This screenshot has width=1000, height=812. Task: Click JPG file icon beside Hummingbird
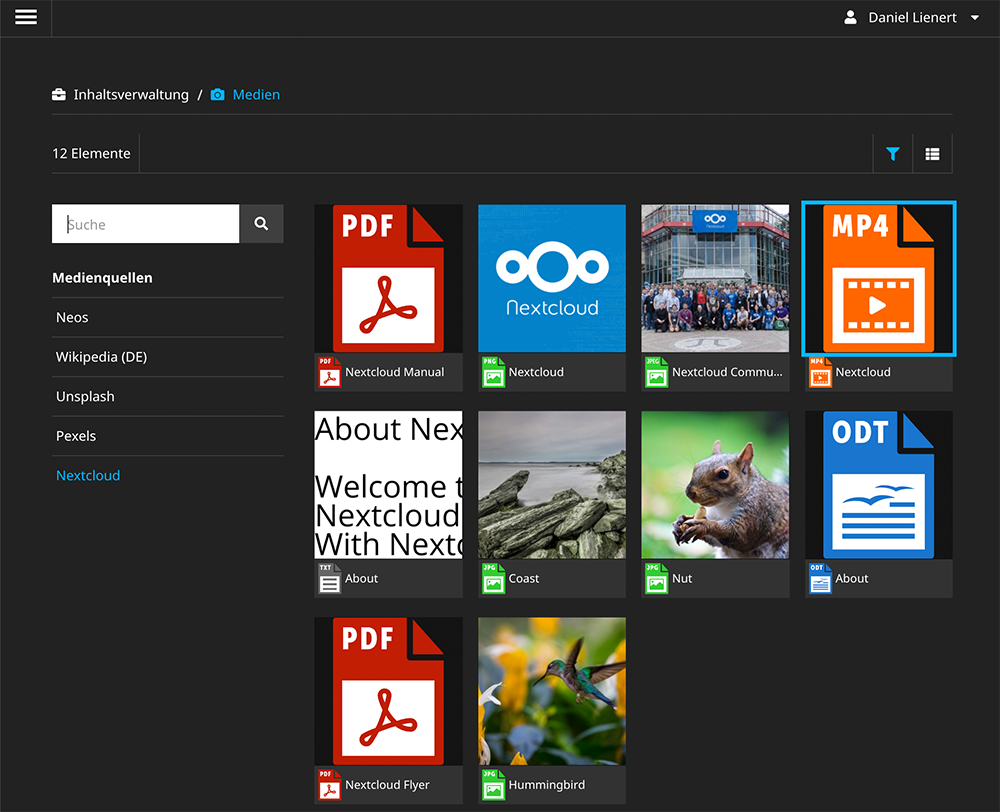tap(493, 785)
